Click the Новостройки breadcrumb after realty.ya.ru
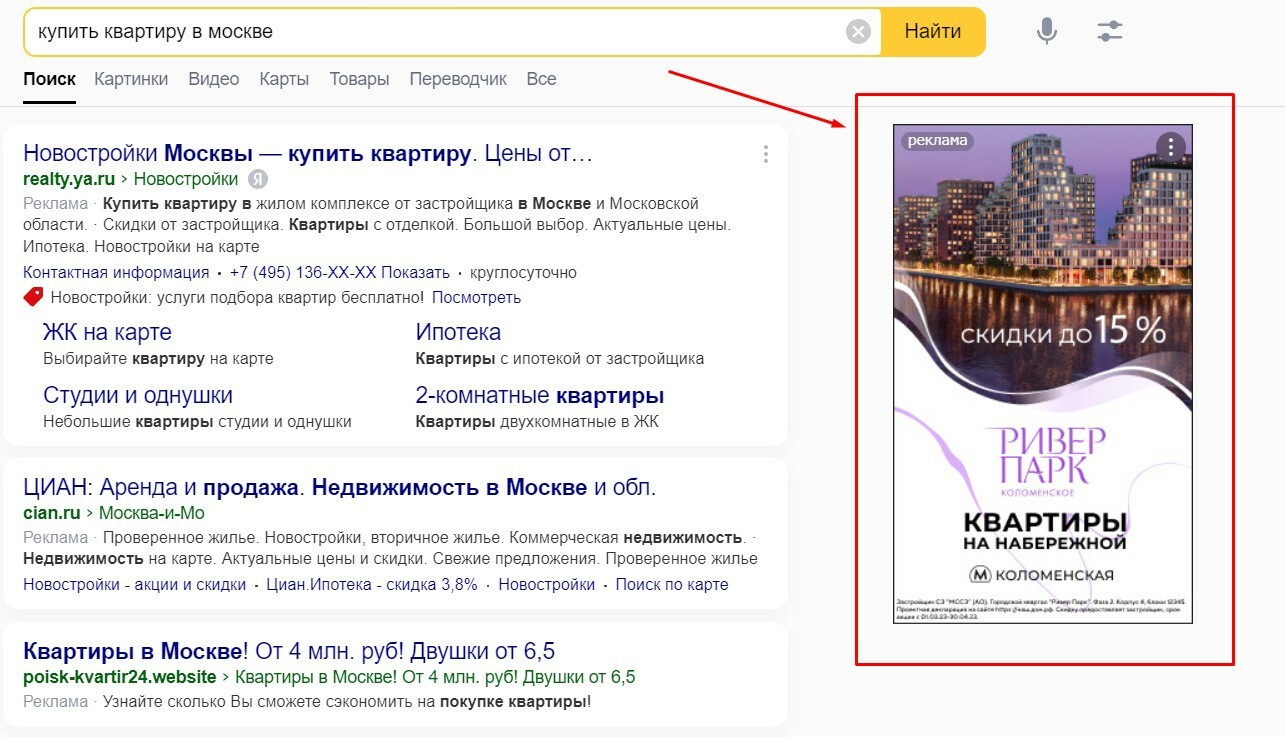The width and height of the screenshot is (1285, 737). (186, 179)
